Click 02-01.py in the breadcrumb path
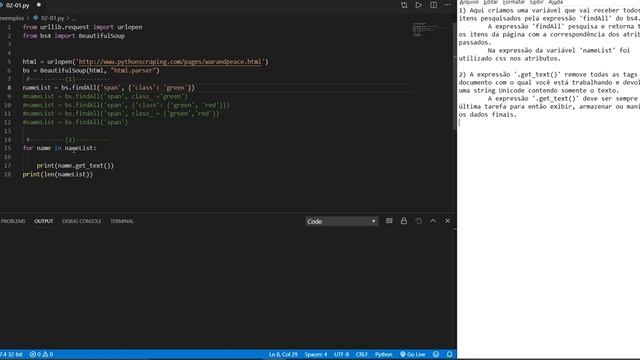640x360 pixels. (53, 18)
